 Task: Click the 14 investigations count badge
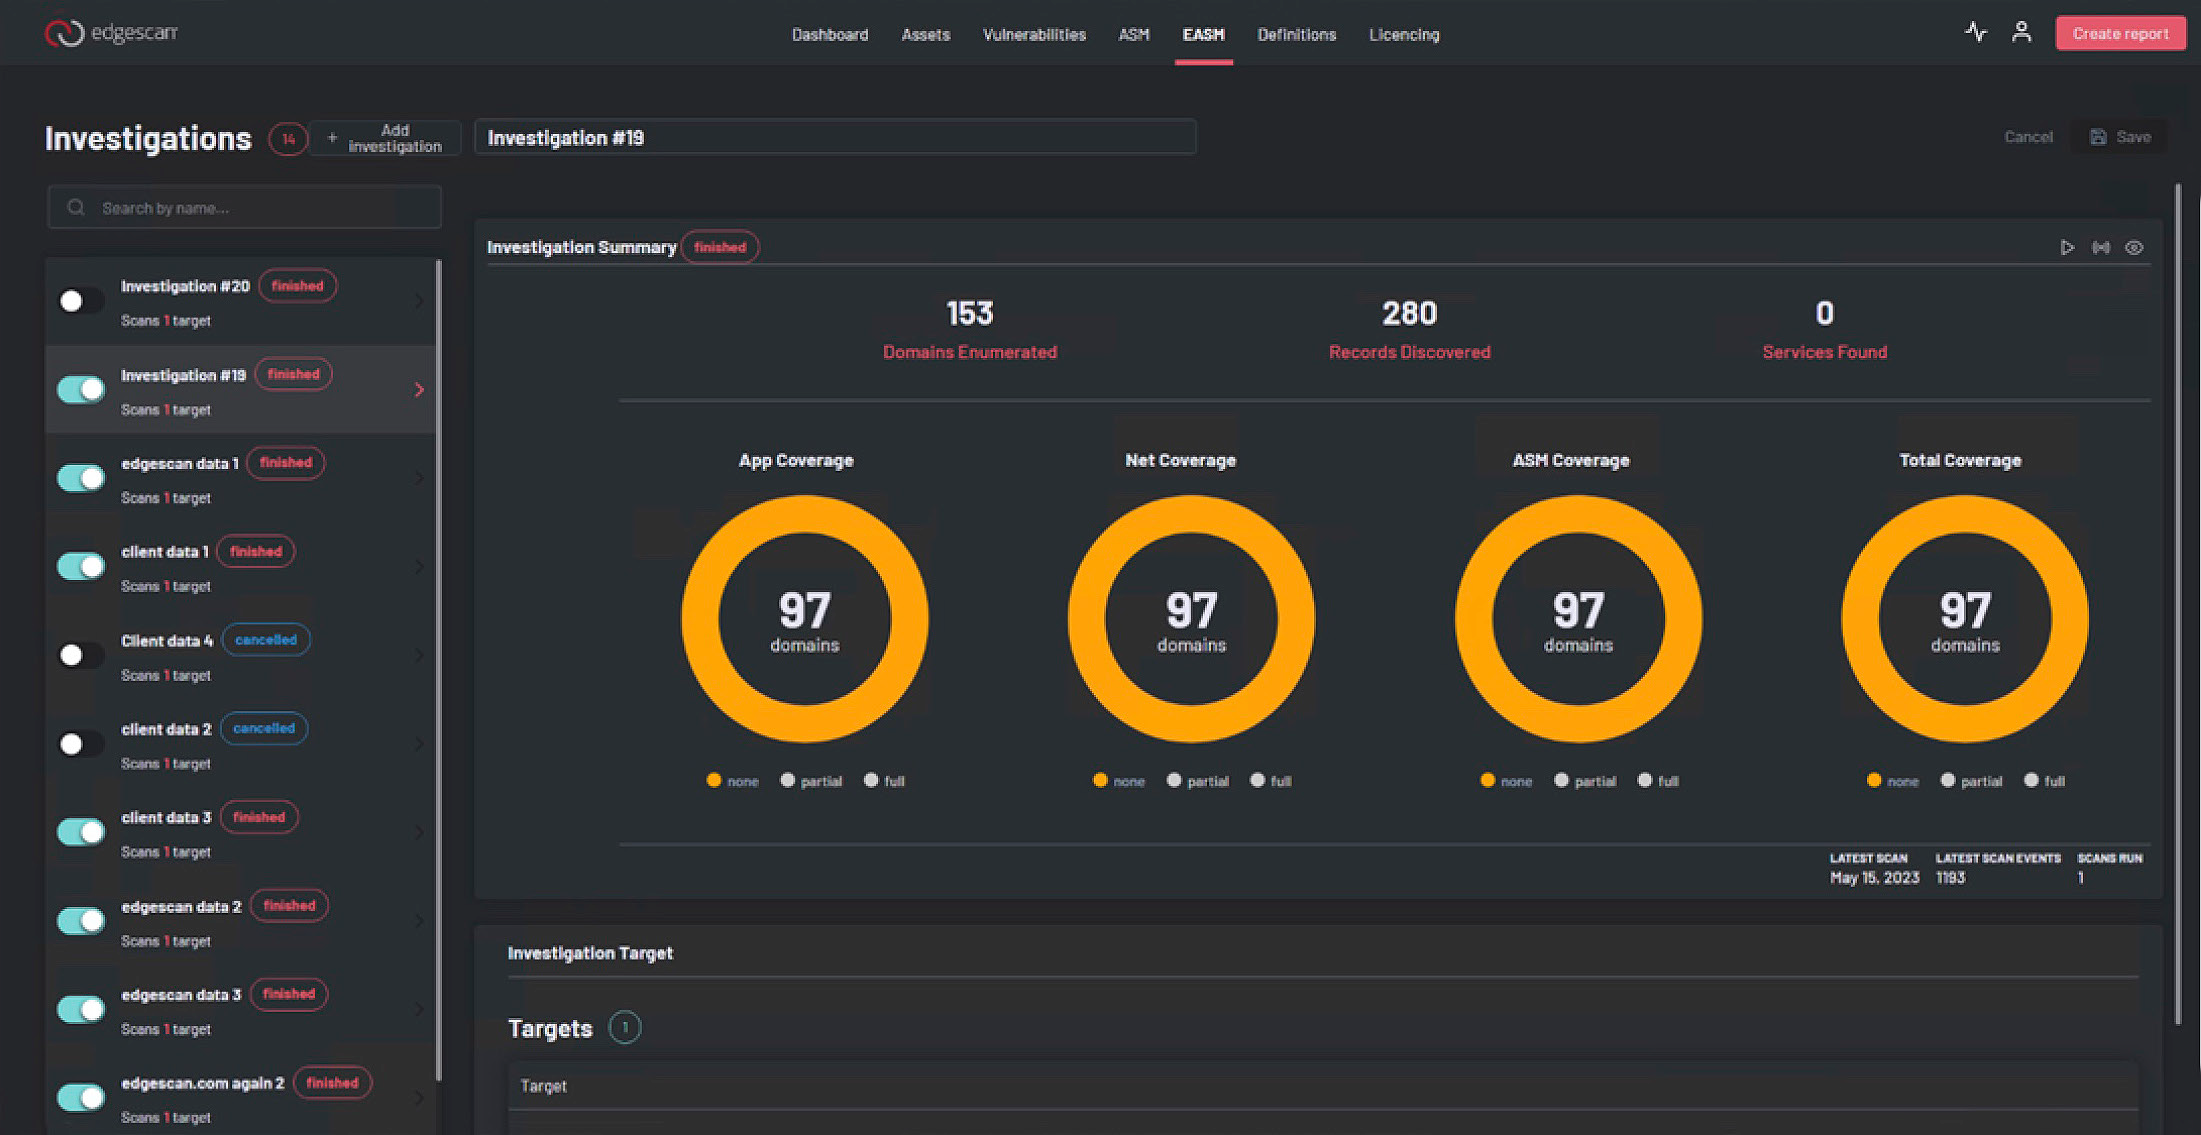click(288, 138)
